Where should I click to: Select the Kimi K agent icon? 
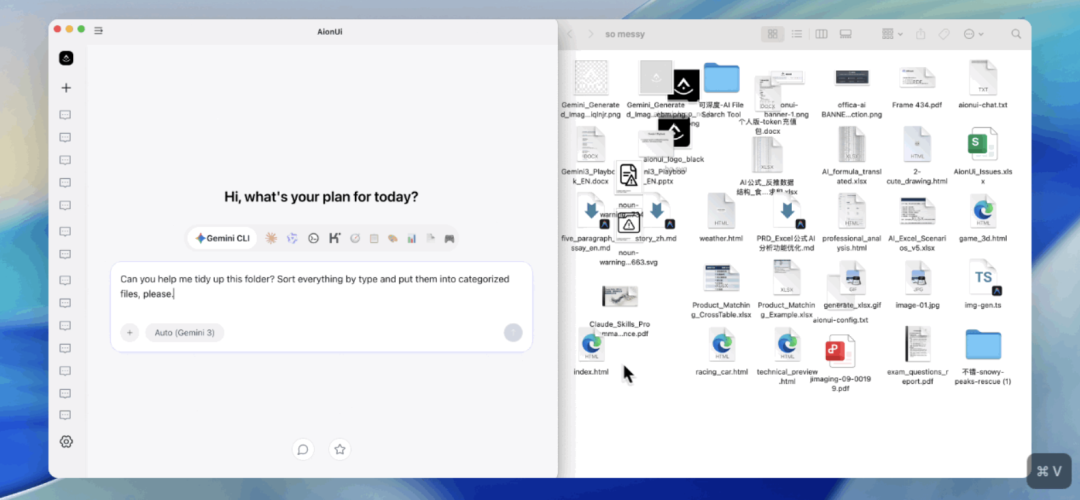click(335, 238)
